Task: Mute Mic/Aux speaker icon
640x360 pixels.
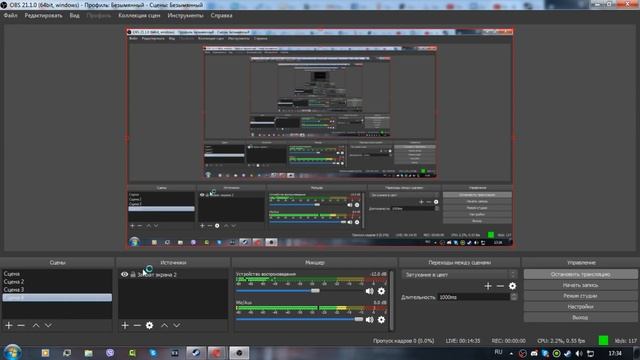Action: (369, 320)
